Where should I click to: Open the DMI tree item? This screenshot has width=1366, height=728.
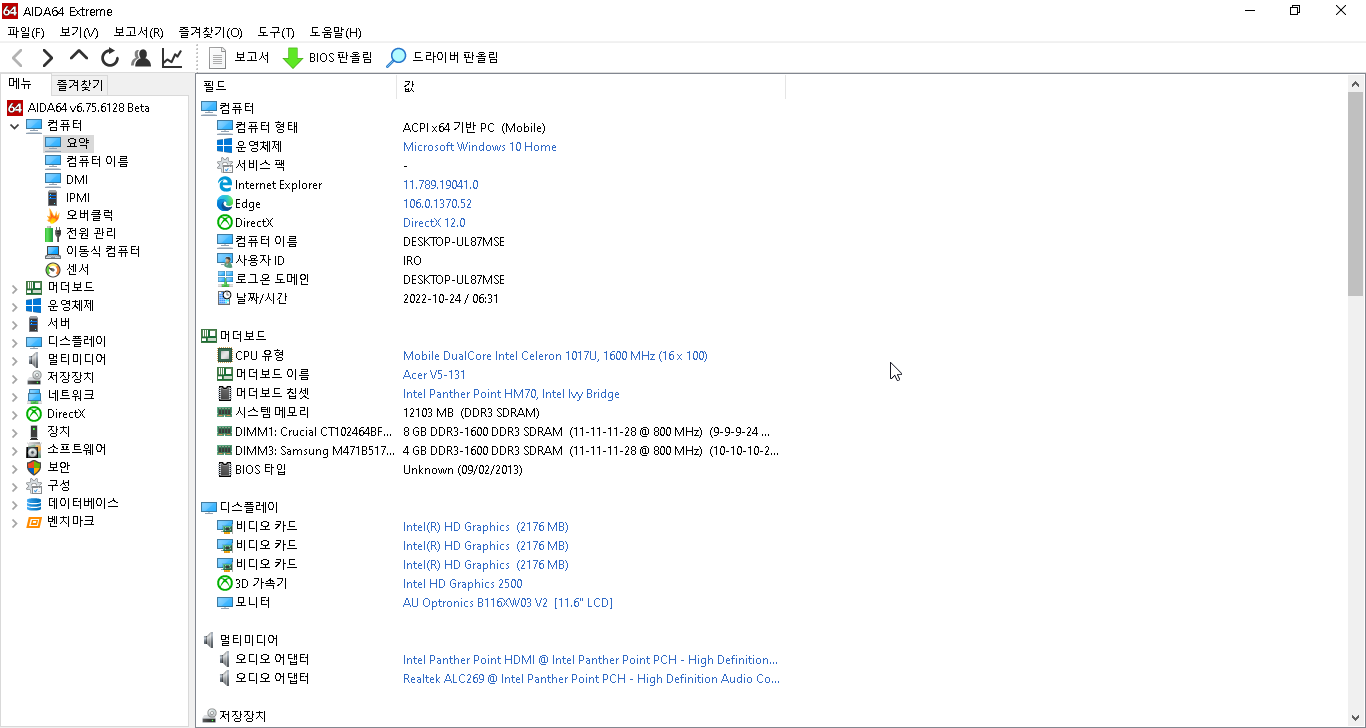(x=66, y=179)
